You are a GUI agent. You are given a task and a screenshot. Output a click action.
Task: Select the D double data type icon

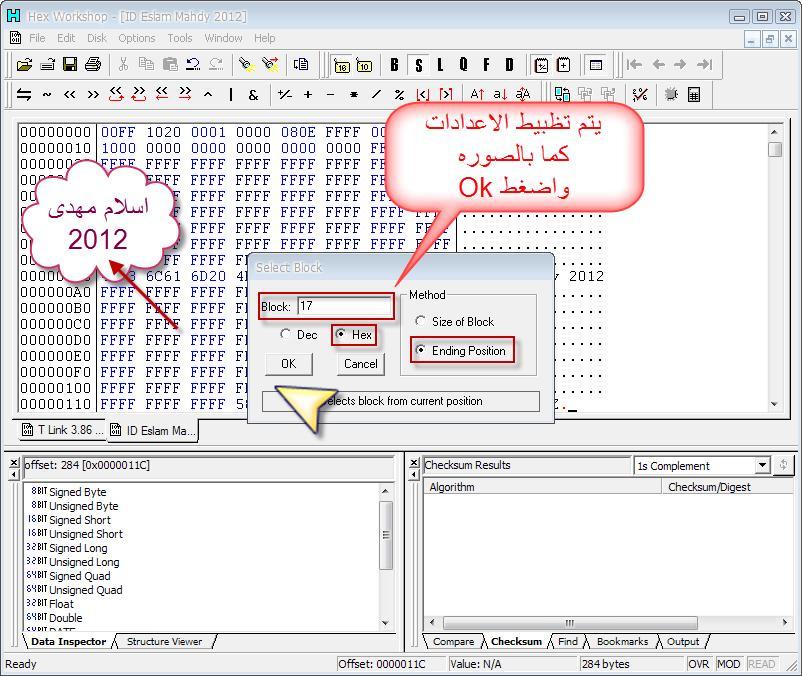[x=509, y=65]
